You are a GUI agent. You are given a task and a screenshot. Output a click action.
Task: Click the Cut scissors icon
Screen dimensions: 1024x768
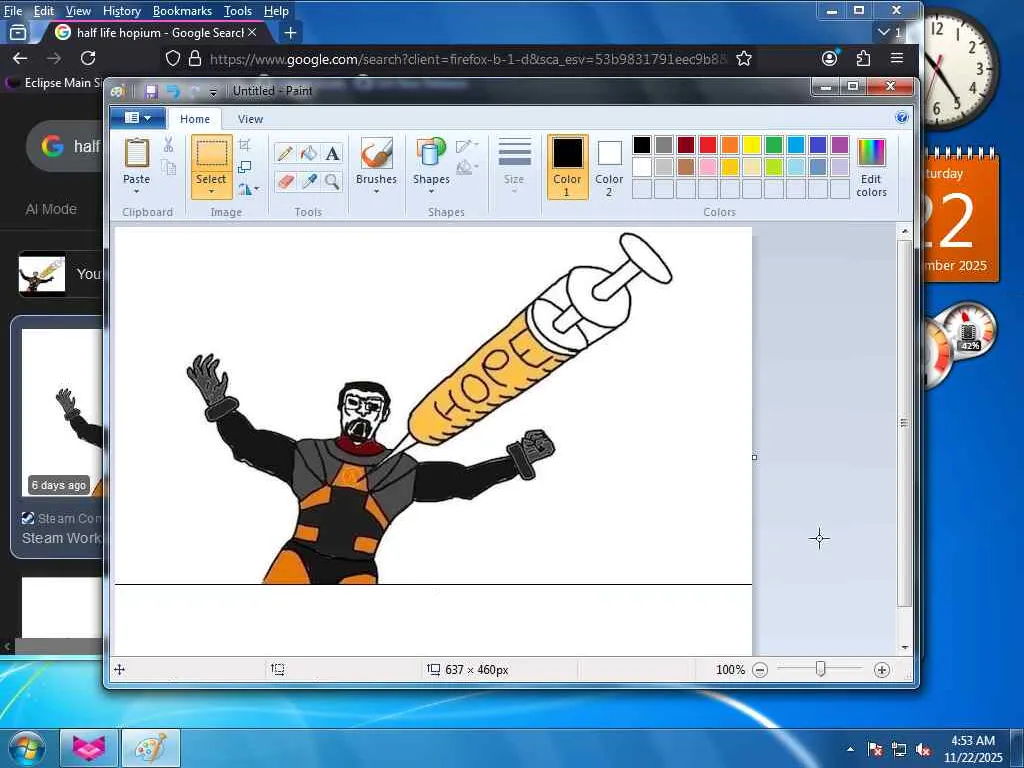click(168, 144)
